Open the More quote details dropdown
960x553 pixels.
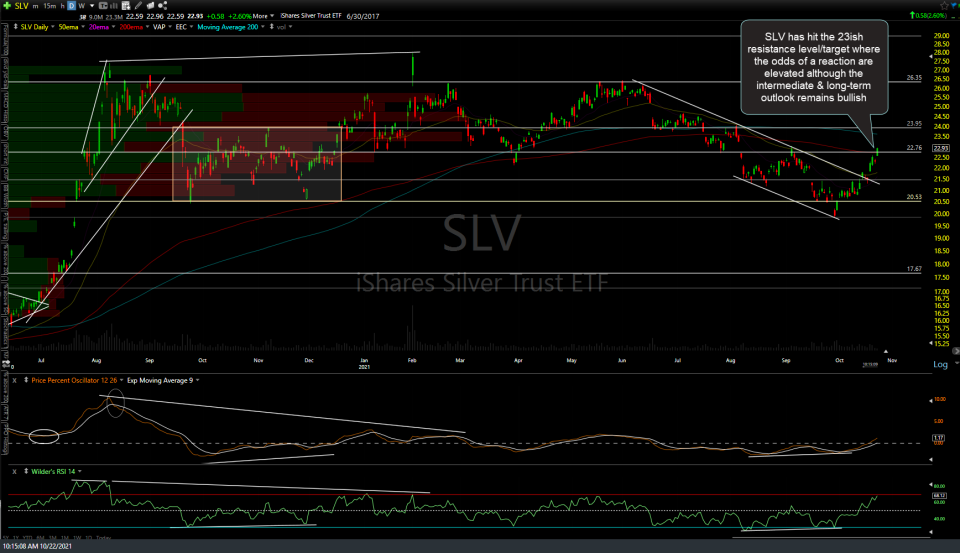263,16
